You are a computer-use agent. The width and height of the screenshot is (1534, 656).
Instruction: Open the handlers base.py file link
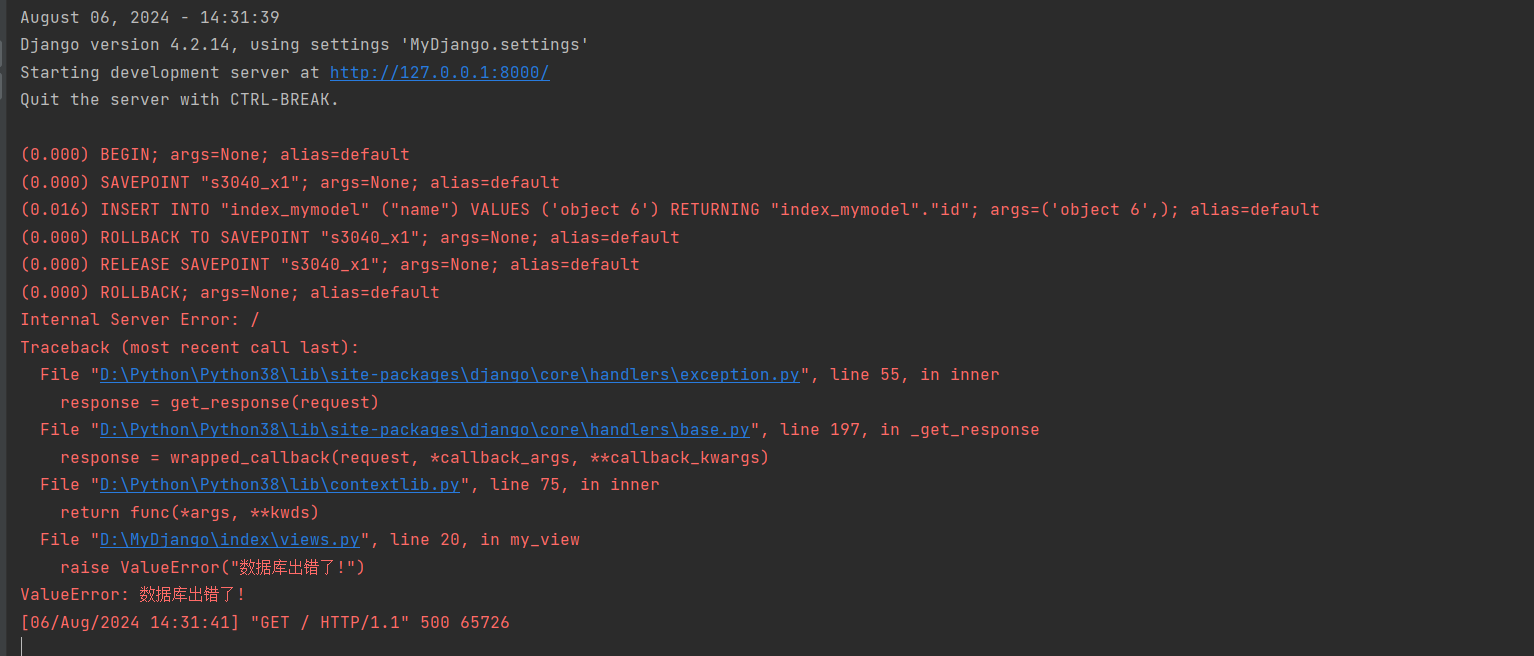[x=424, y=430]
